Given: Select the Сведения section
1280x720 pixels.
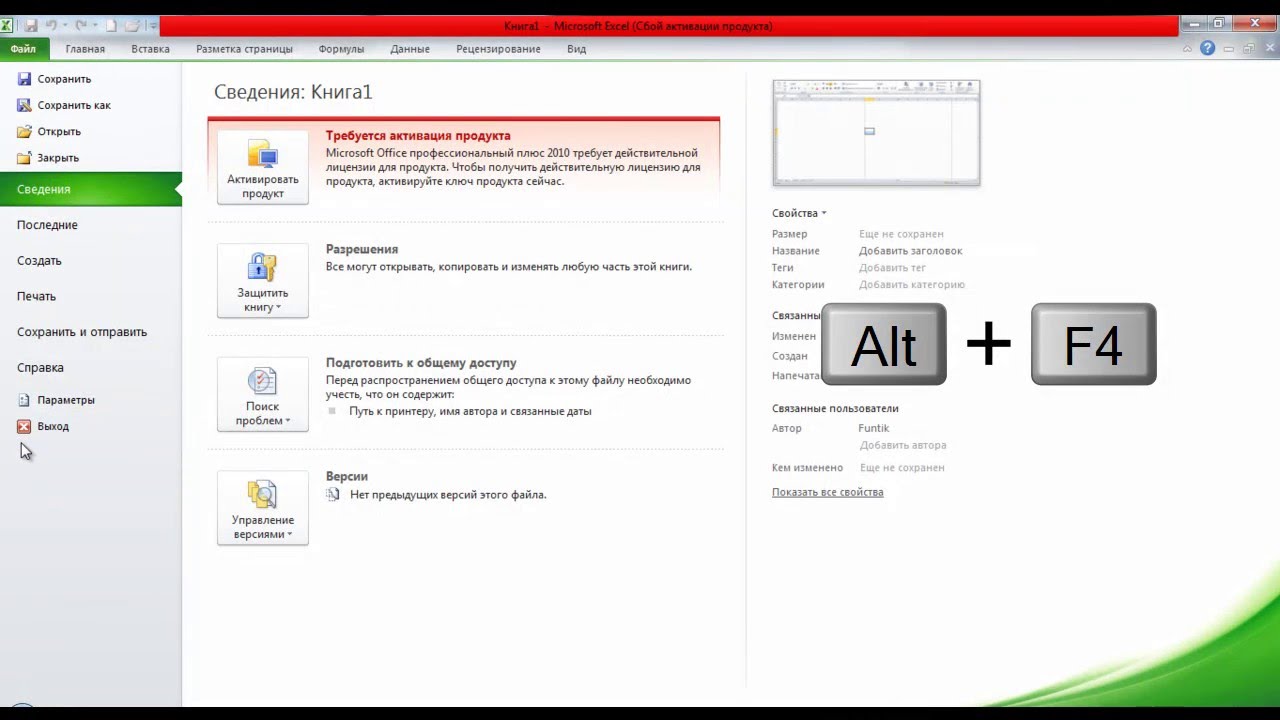Looking at the screenshot, I should click(x=91, y=189).
